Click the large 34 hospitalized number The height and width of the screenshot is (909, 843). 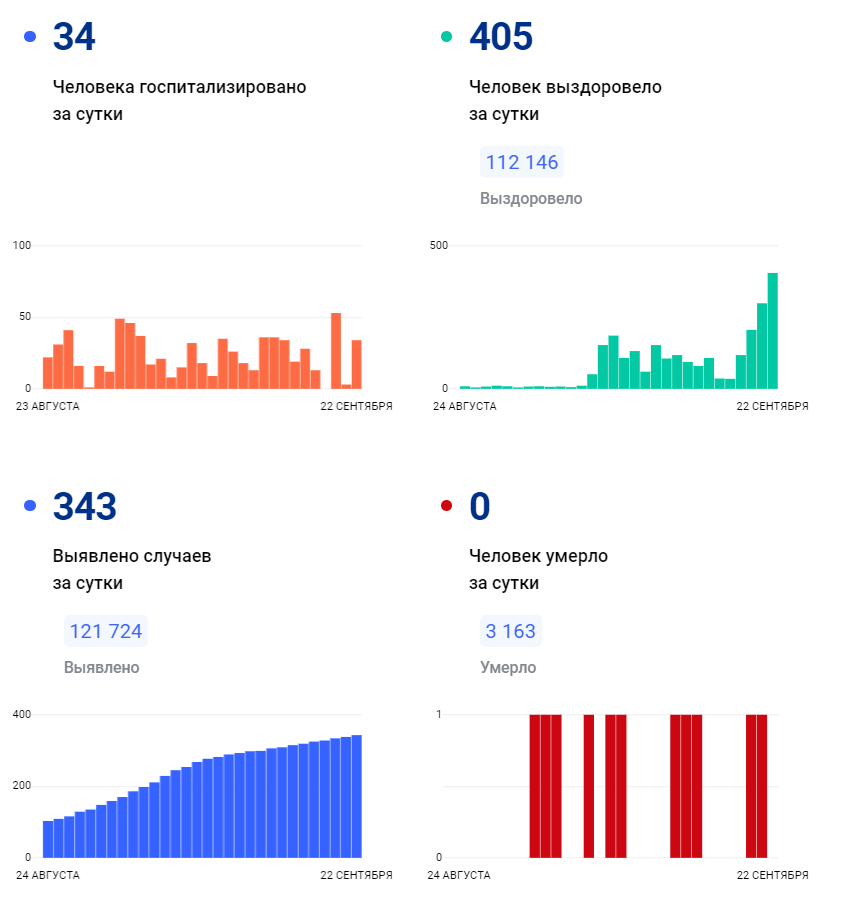74,37
